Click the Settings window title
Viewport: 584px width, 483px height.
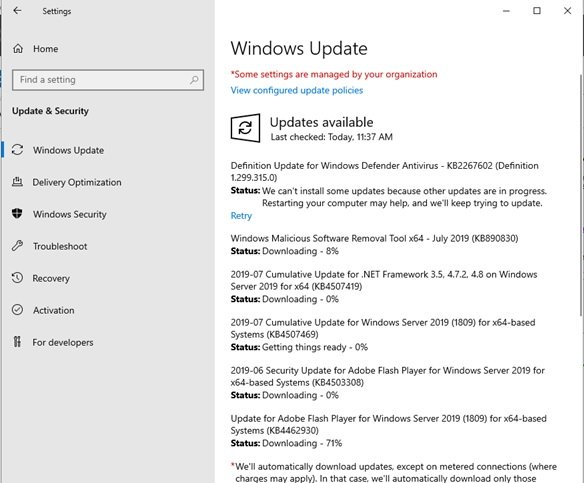coord(57,11)
